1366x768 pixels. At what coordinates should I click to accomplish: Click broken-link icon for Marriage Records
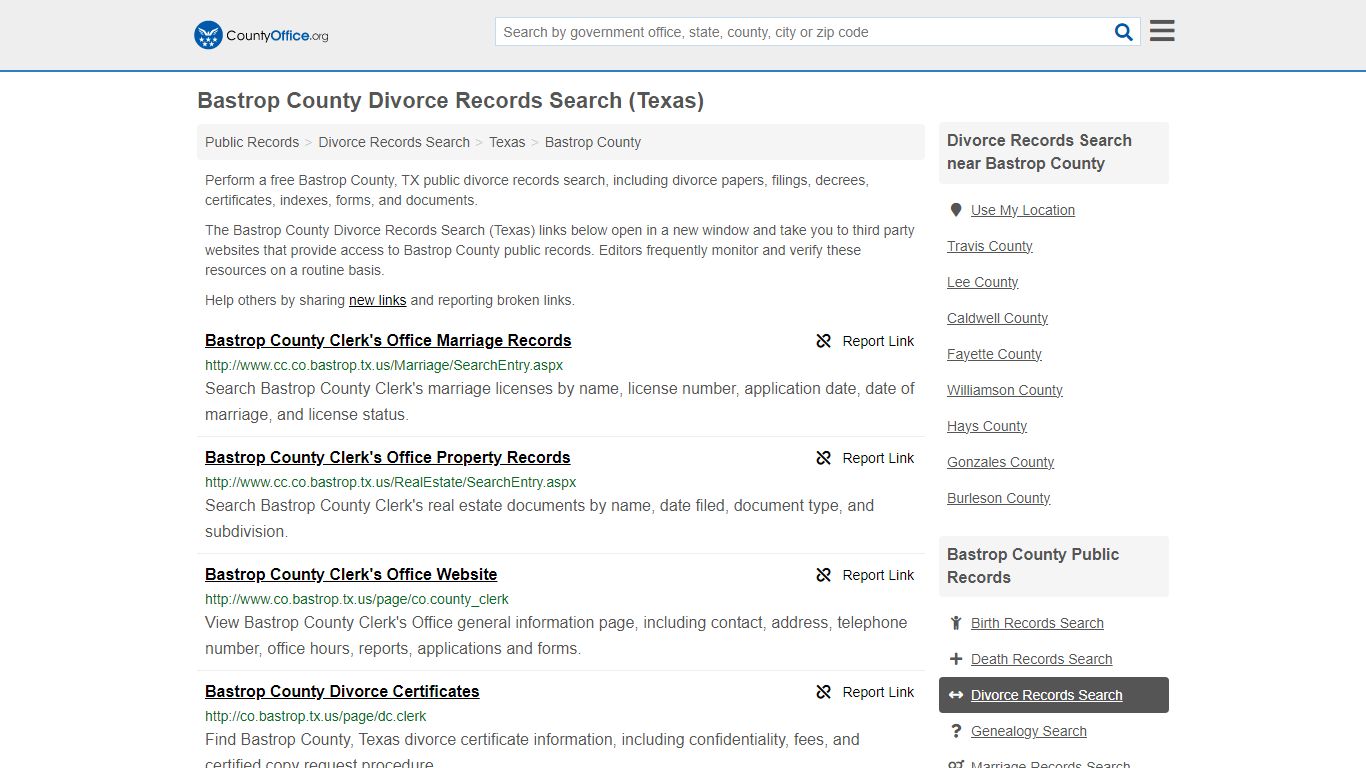pos(824,341)
